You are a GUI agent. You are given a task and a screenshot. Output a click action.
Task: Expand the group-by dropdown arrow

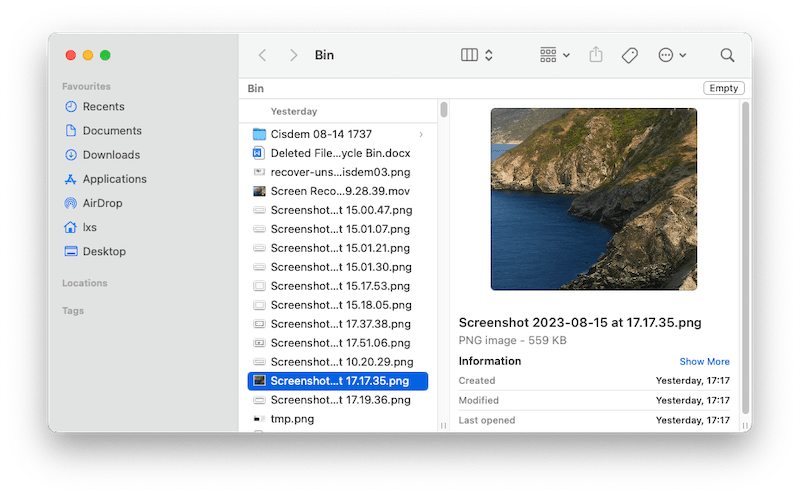click(x=566, y=55)
